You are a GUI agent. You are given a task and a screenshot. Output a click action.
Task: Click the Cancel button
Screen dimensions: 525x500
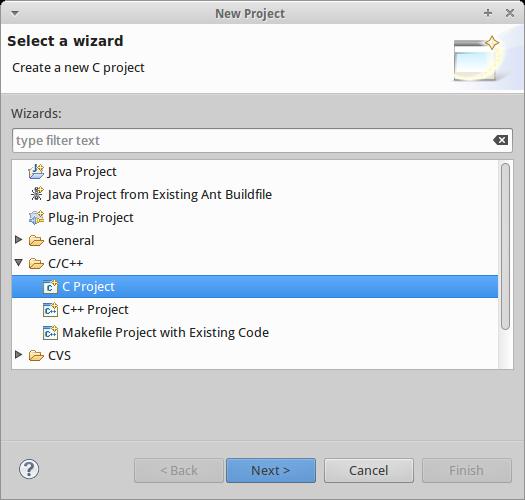coord(369,470)
